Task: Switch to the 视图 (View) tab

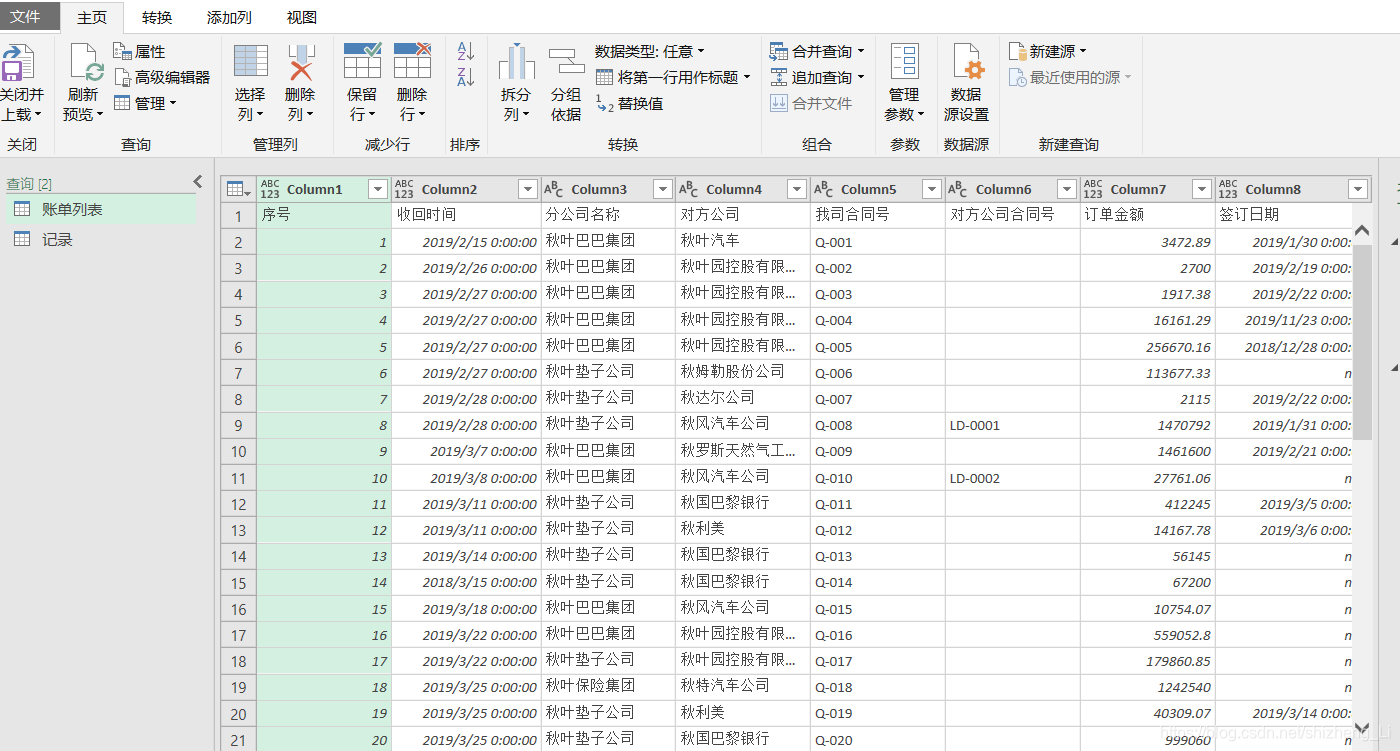Action: pyautogui.click(x=301, y=17)
